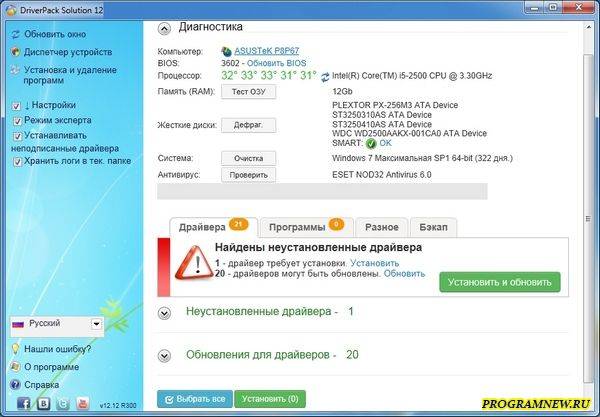Click the Выбрать все button
This screenshot has width=600, height=417.
pyautogui.click(x=195, y=399)
